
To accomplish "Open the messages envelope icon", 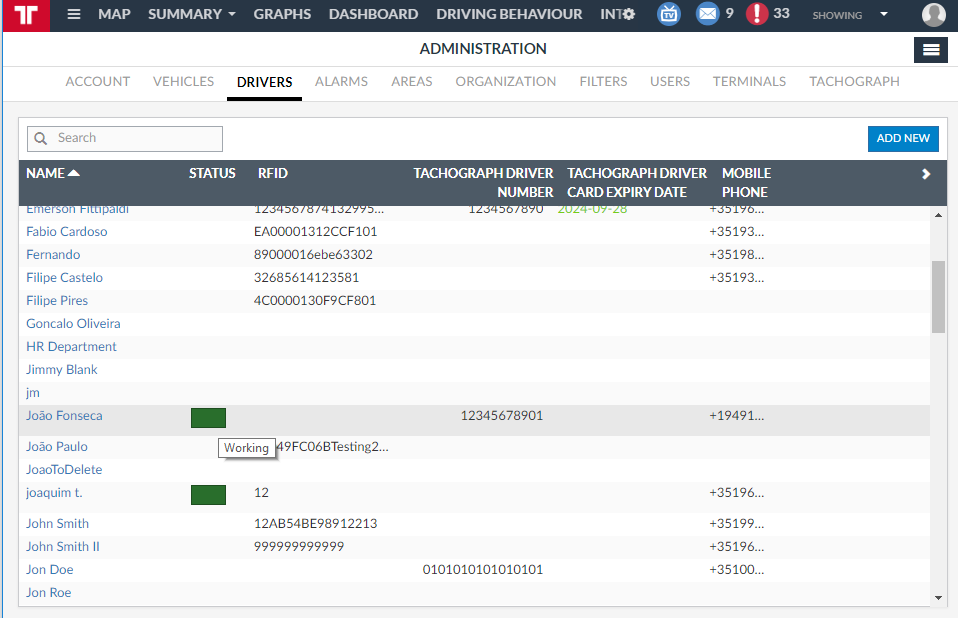I will coord(708,15).
